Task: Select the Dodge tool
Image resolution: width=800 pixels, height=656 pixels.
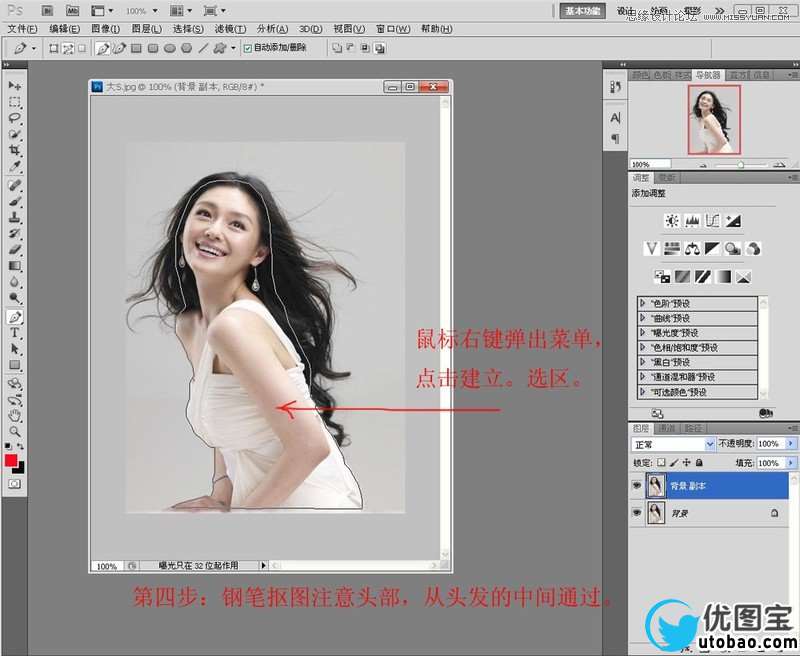Action: click(x=15, y=298)
